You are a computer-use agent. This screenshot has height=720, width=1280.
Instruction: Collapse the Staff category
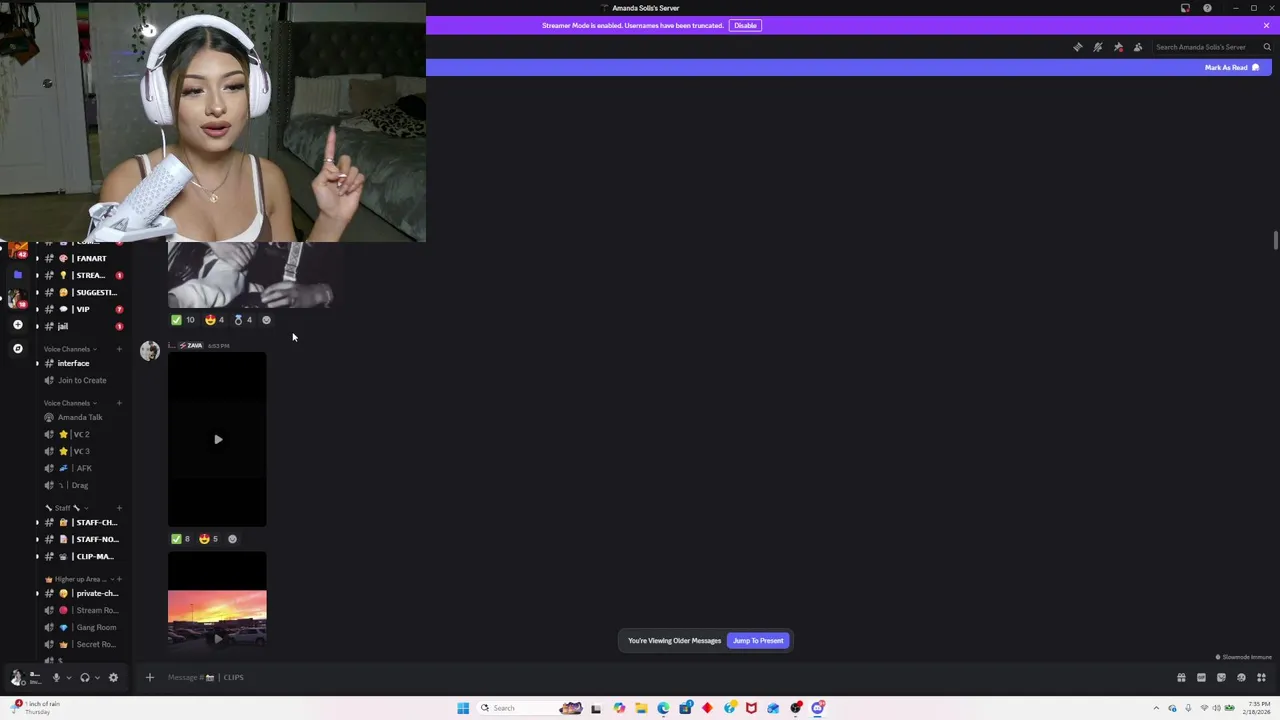point(66,508)
